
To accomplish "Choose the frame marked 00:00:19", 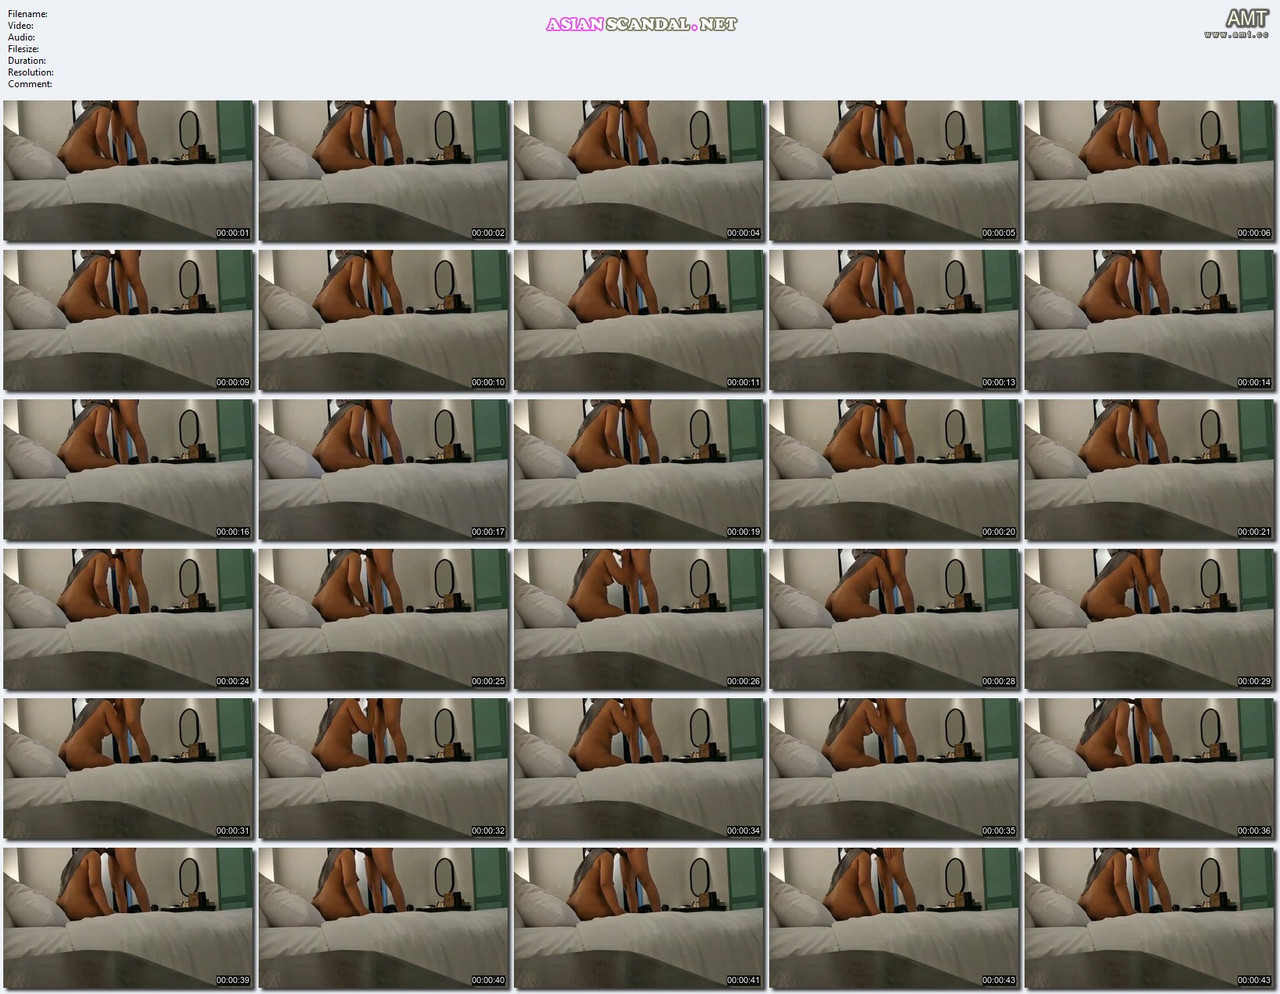I will 639,469.
